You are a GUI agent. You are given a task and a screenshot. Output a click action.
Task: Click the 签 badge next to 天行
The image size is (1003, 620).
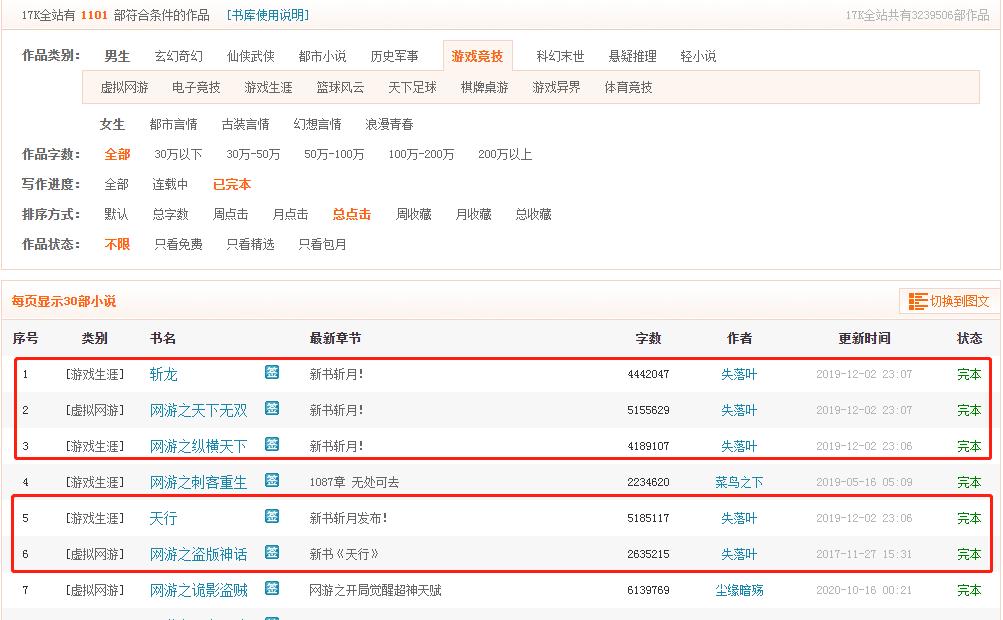click(x=272, y=517)
